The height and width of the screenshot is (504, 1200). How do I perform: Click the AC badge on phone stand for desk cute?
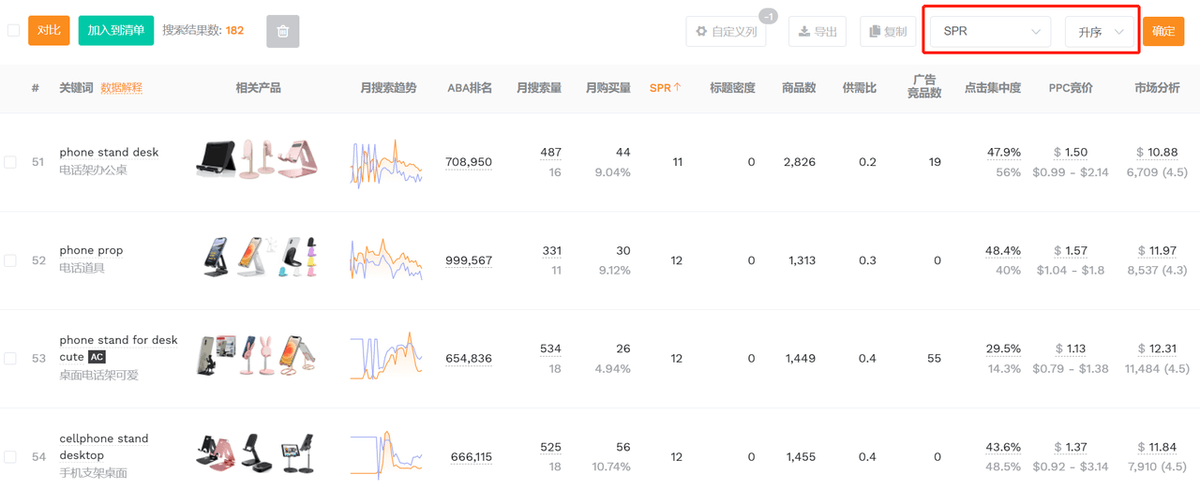coord(97,357)
